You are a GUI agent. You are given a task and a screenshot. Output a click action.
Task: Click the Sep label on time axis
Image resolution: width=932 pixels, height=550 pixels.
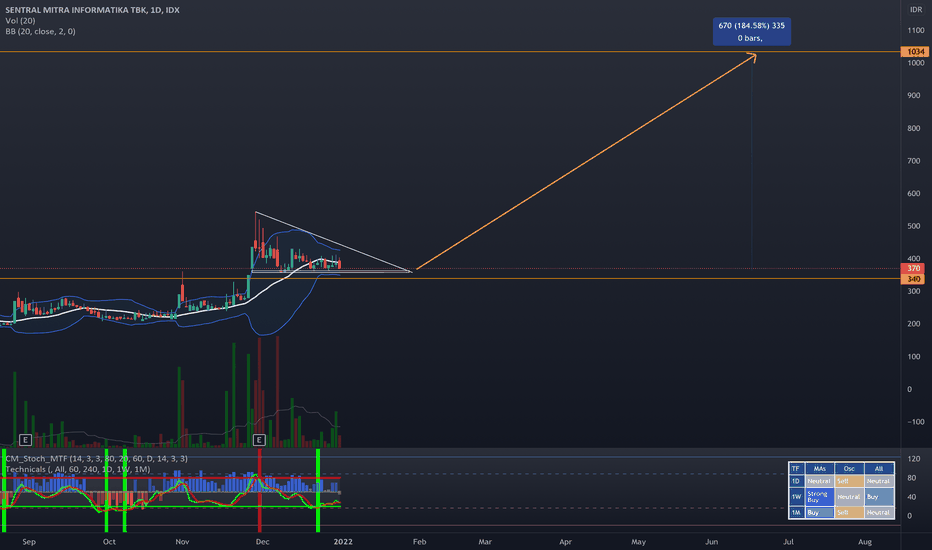coord(29,542)
